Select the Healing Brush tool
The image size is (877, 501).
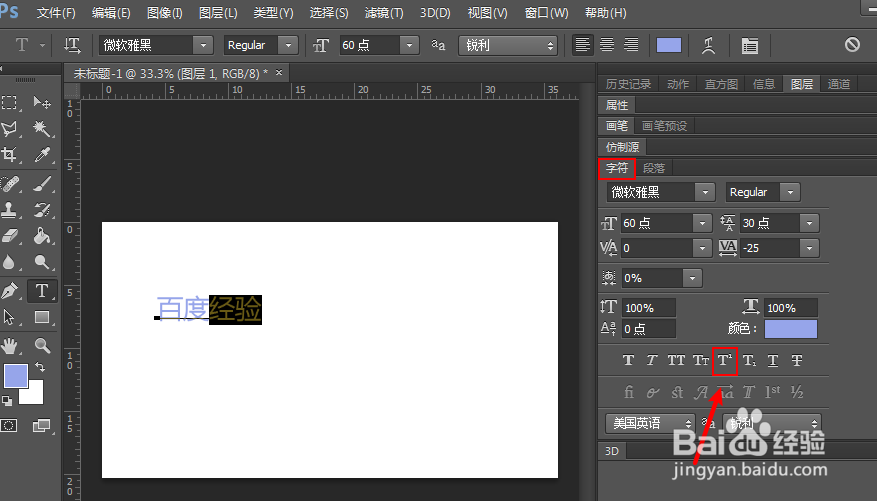click(x=10, y=183)
